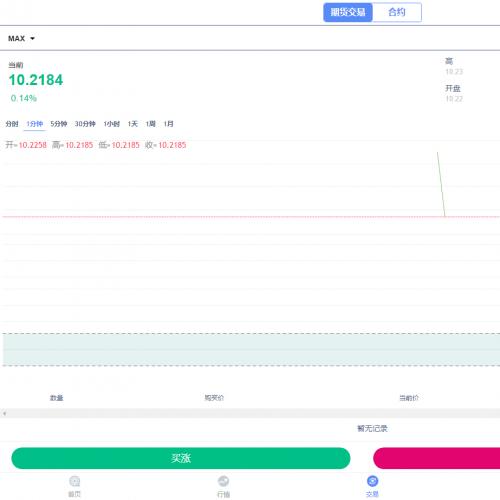Click the pink sell-down button
Image resolution: width=500 pixels, height=500 pixels.
[x=437, y=458]
